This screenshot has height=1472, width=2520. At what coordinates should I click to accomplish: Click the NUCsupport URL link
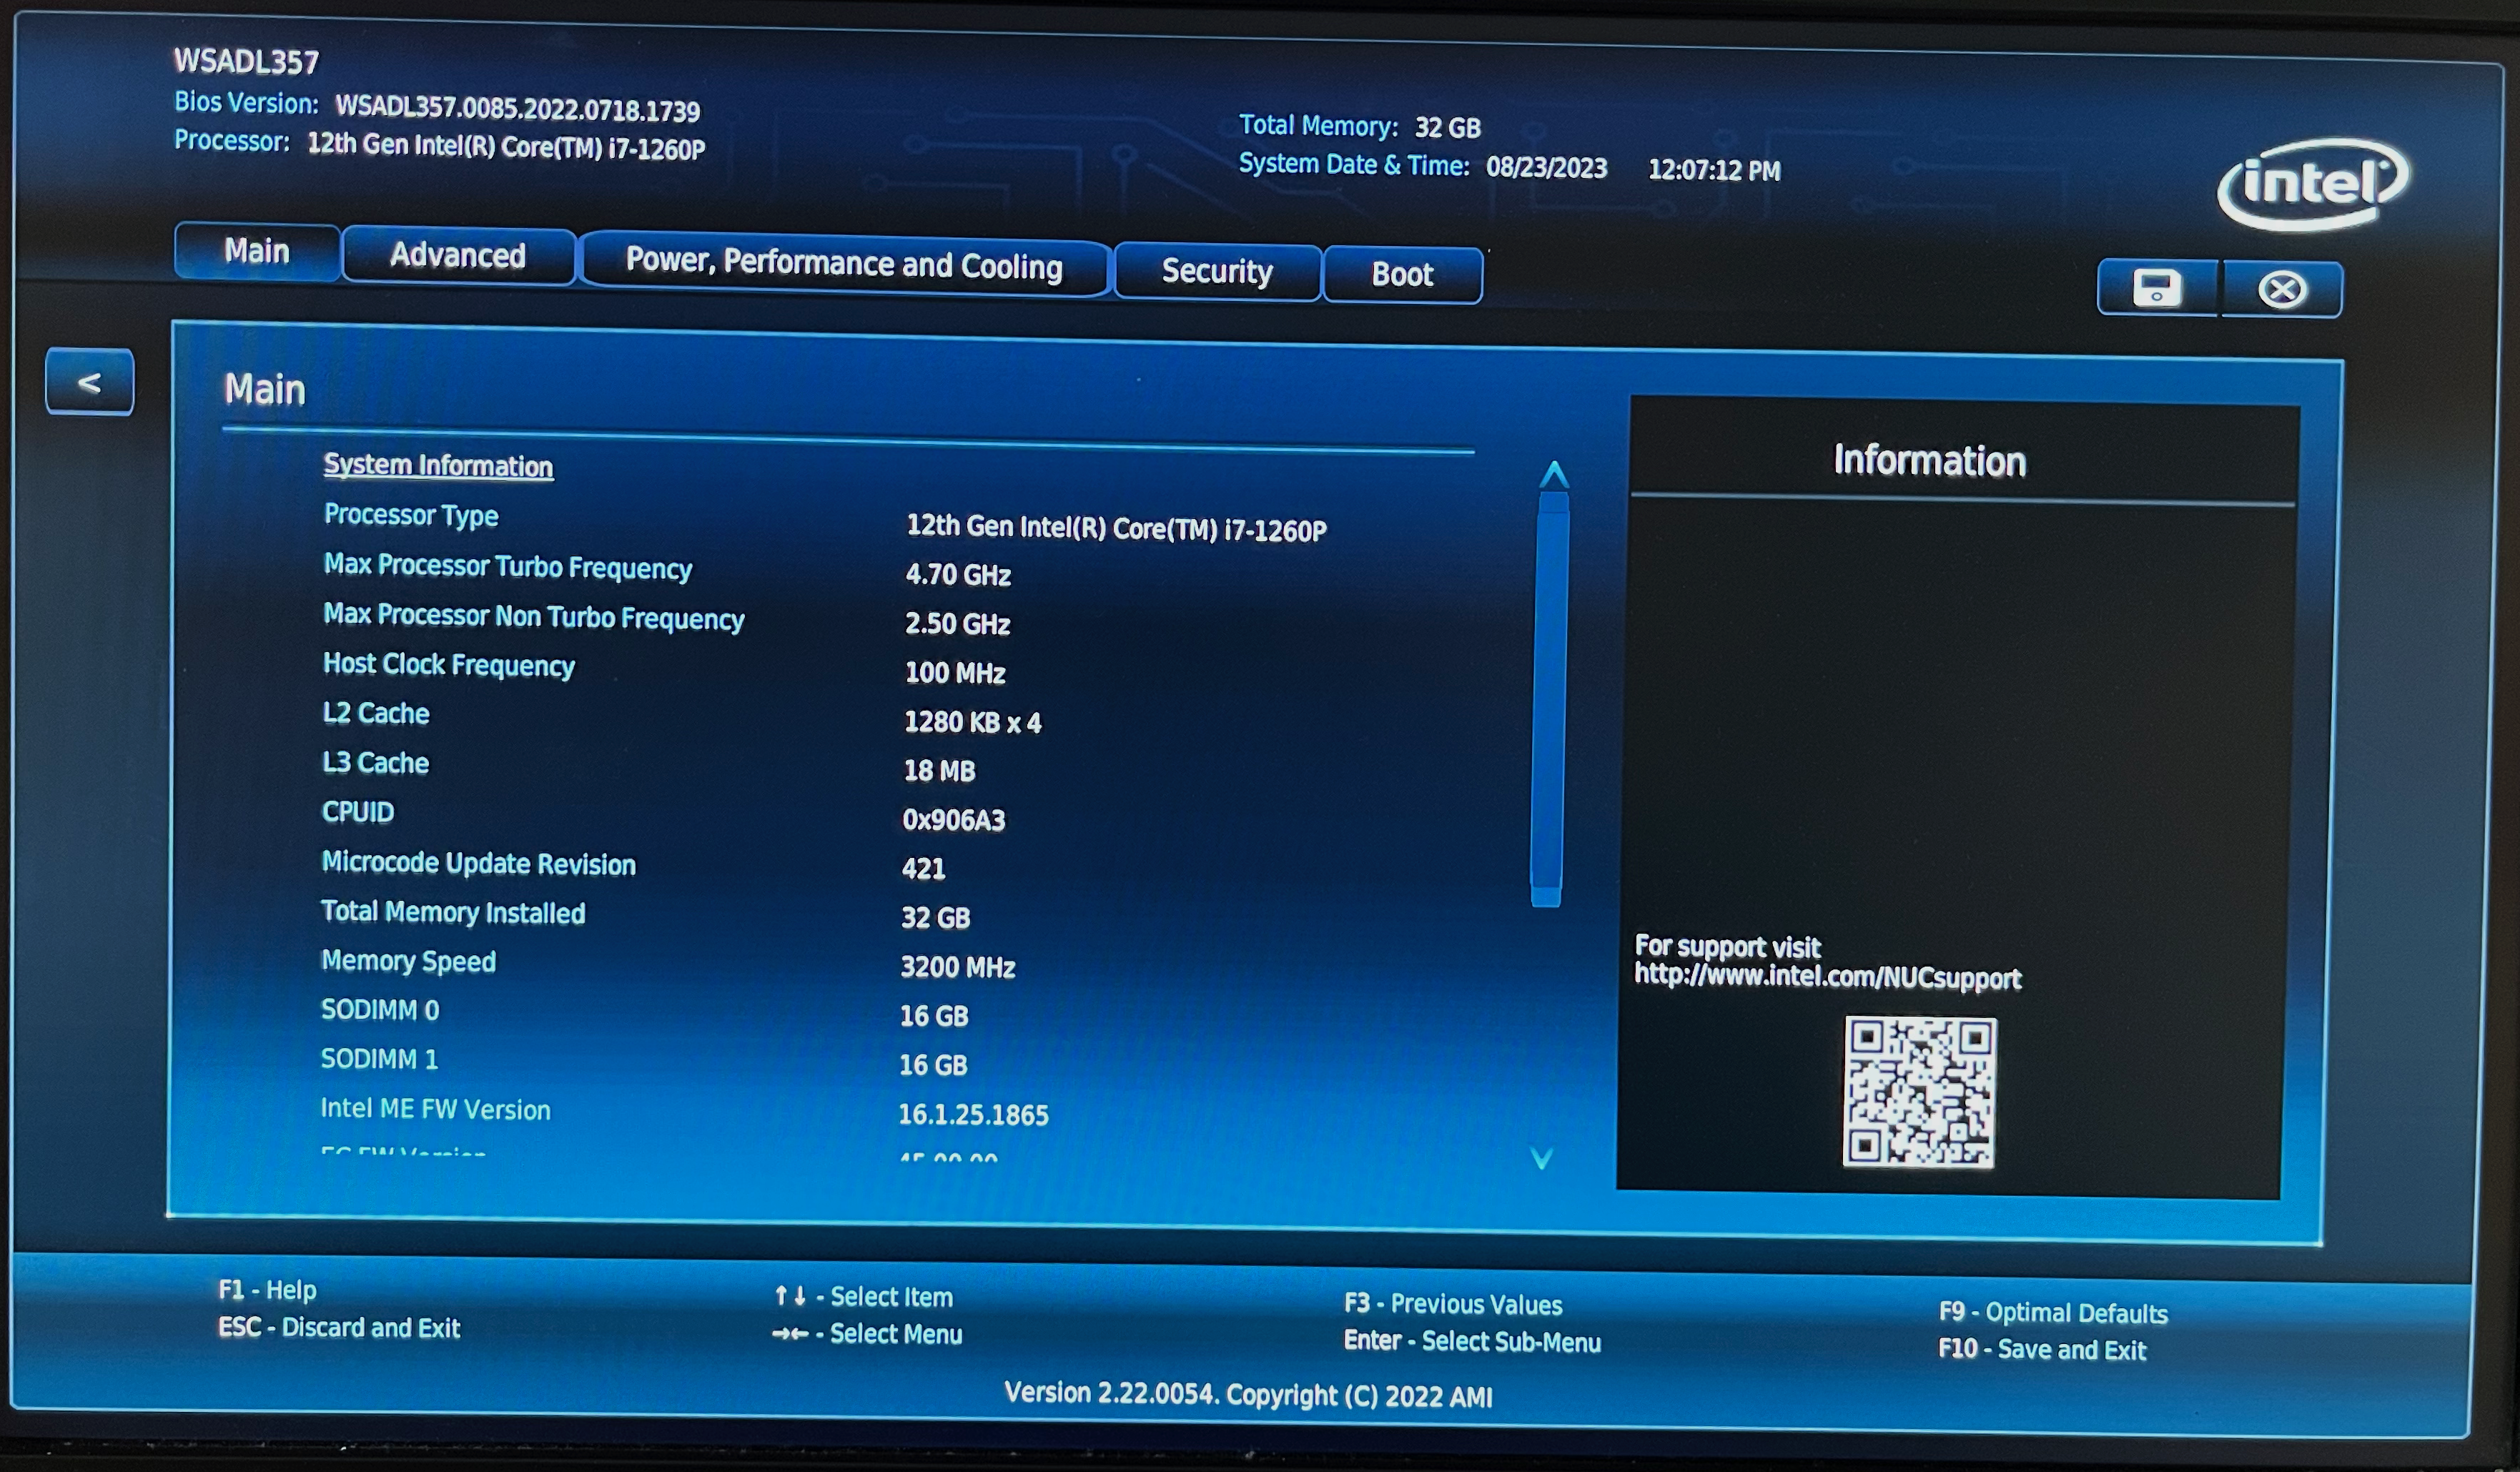coord(1827,976)
